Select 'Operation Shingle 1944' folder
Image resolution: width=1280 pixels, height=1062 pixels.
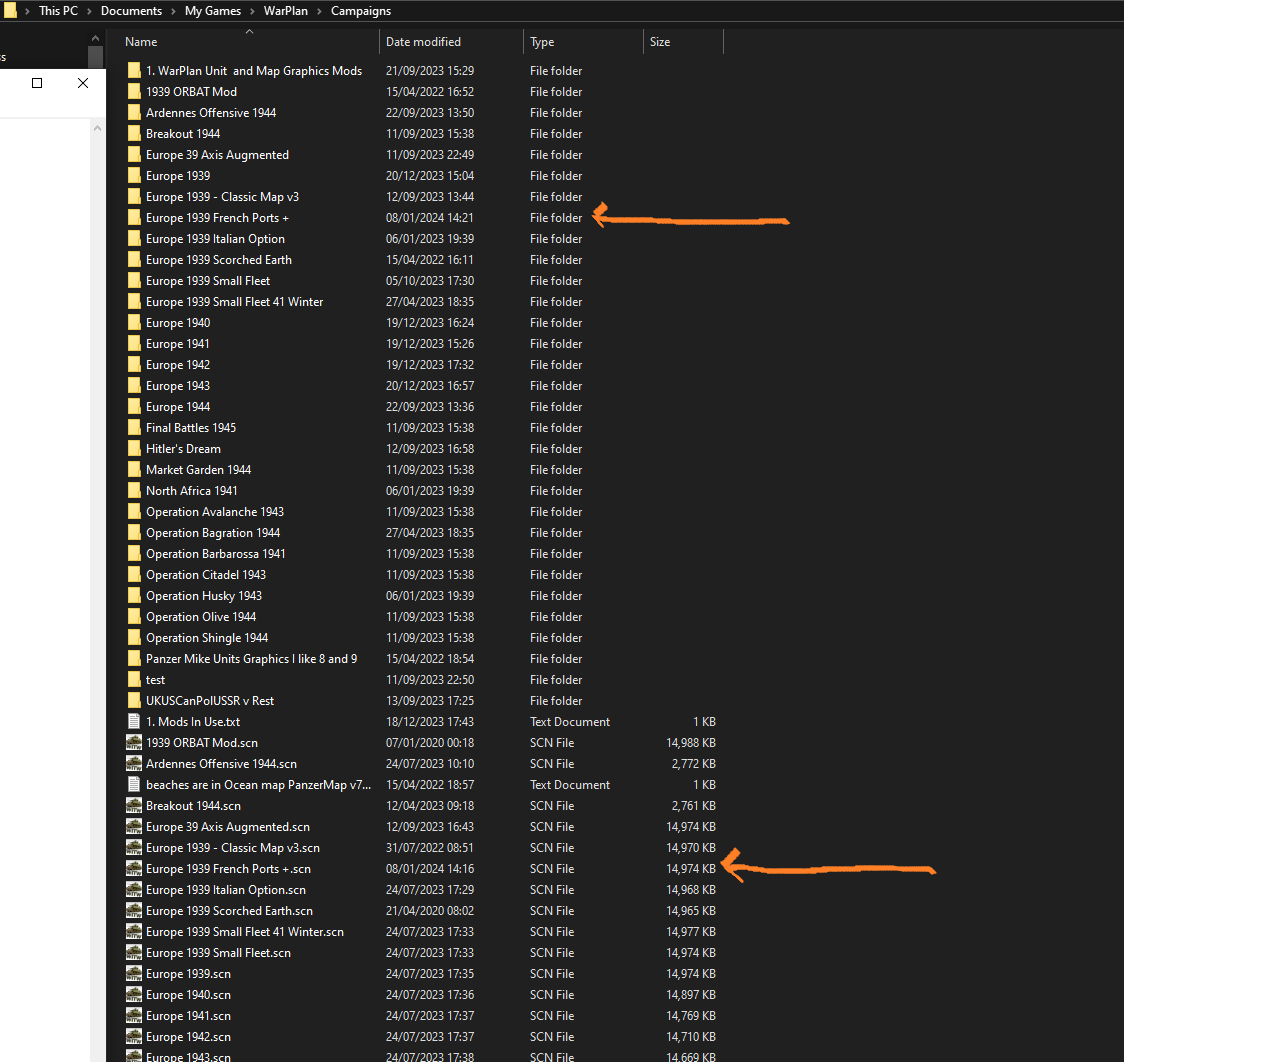pyautogui.click(x=207, y=637)
